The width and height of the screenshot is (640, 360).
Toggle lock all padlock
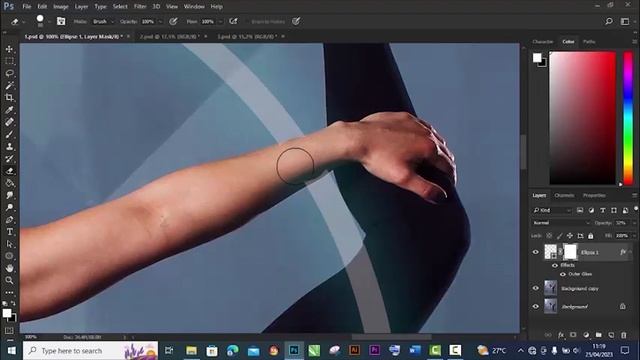tap(591, 236)
